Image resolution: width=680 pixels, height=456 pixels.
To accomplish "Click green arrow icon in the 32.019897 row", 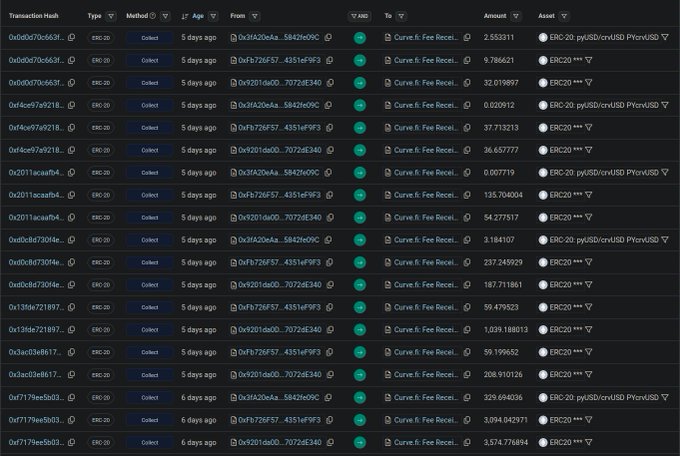I will coord(359,82).
